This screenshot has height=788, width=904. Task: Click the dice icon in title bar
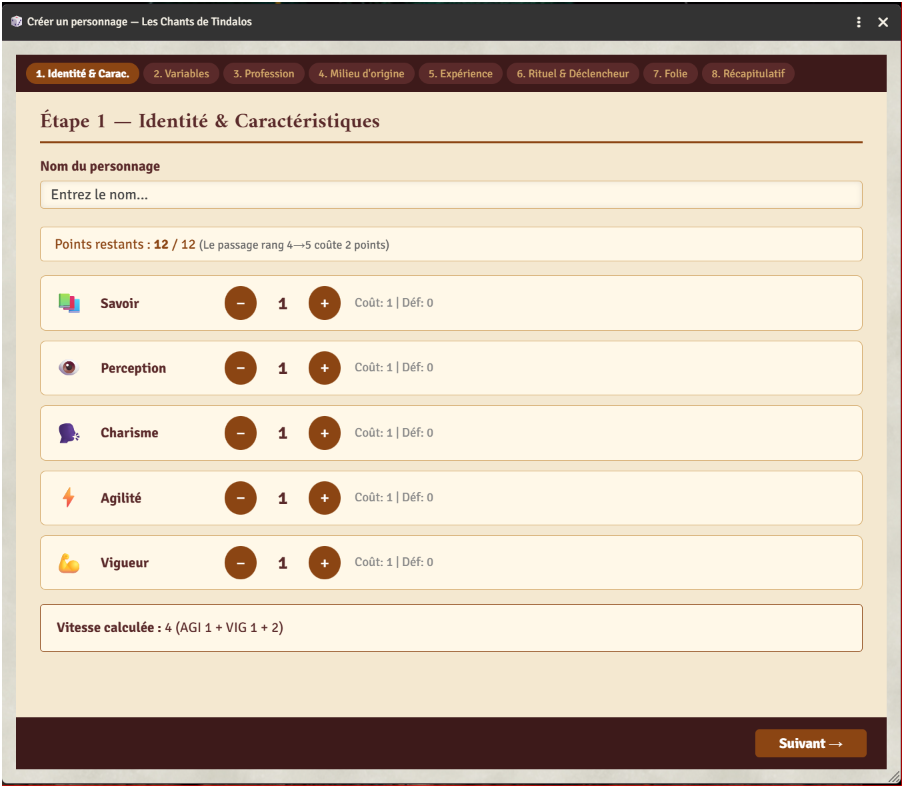point(16,21)
